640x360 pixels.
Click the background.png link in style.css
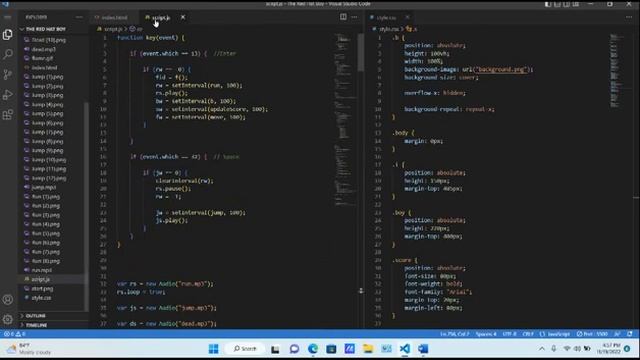tap(501, 69)
